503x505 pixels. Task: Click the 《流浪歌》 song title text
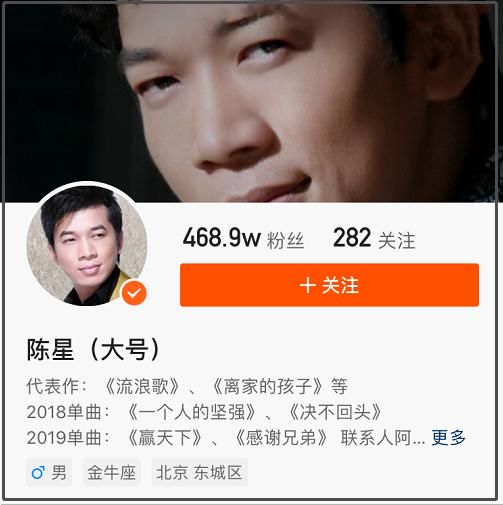[x=142, y=387]
